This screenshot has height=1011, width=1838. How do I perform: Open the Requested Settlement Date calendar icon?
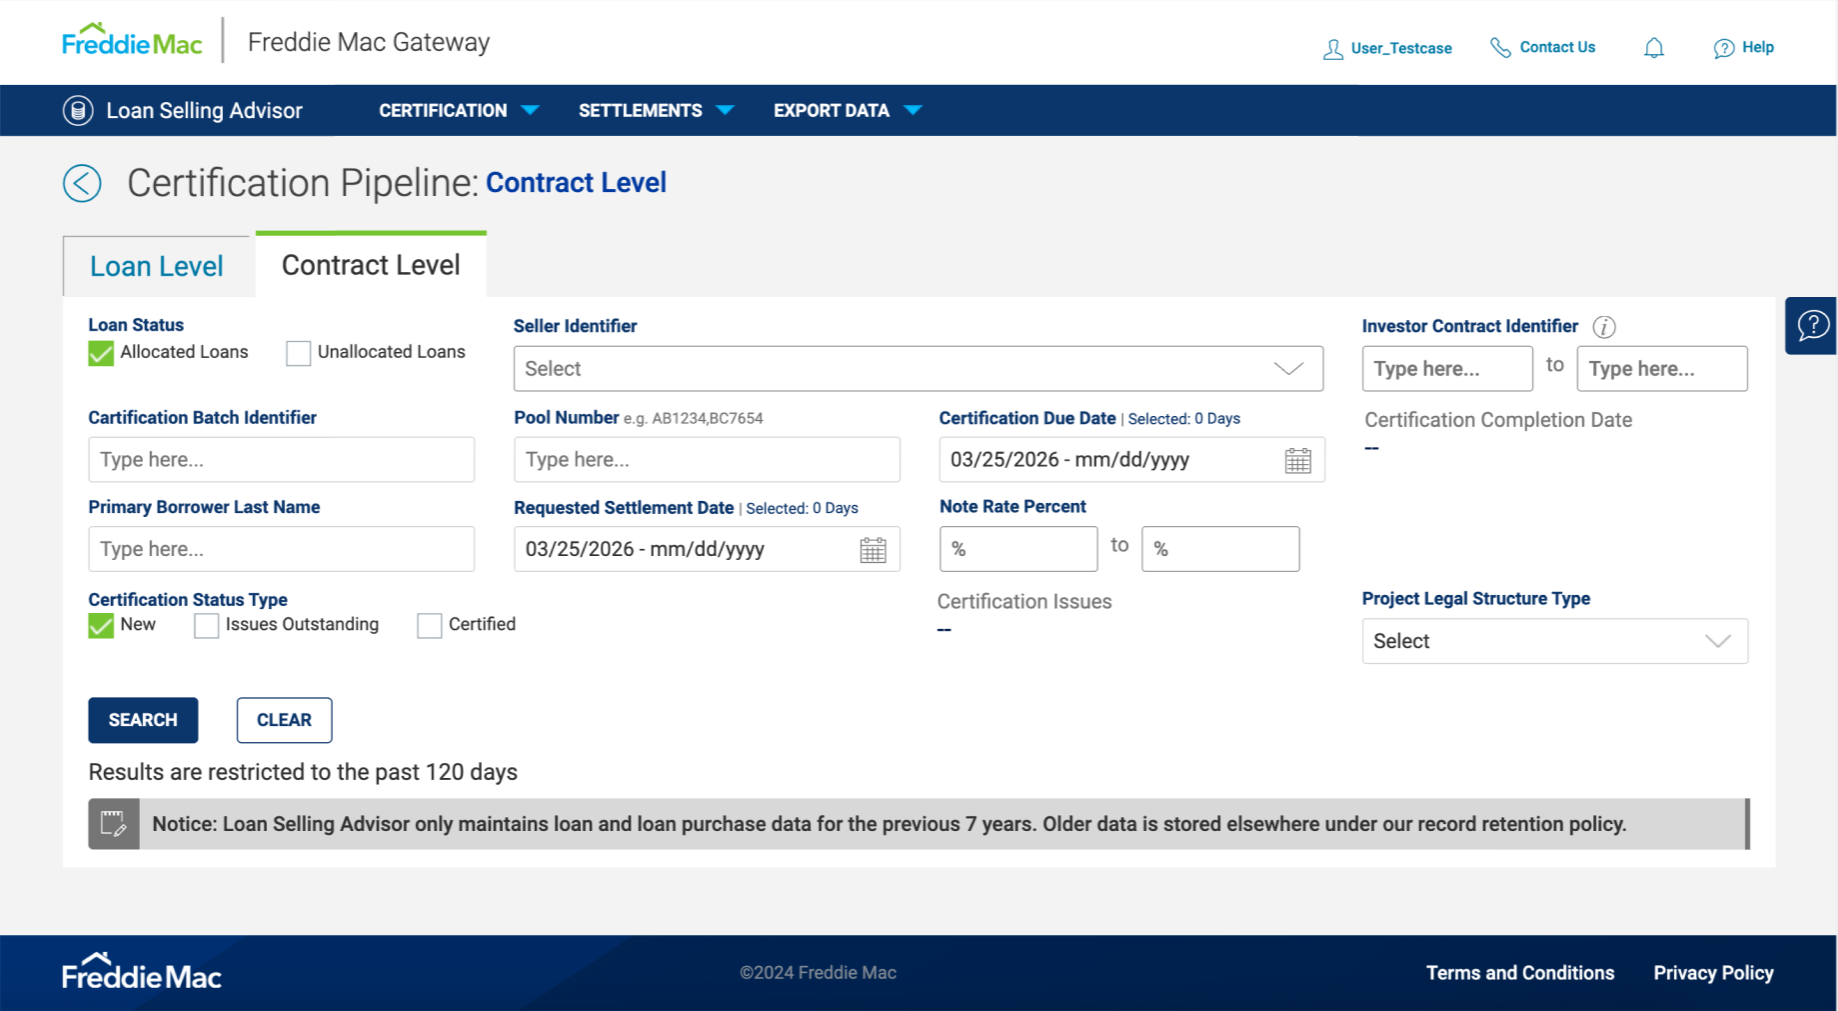(872, 550)
